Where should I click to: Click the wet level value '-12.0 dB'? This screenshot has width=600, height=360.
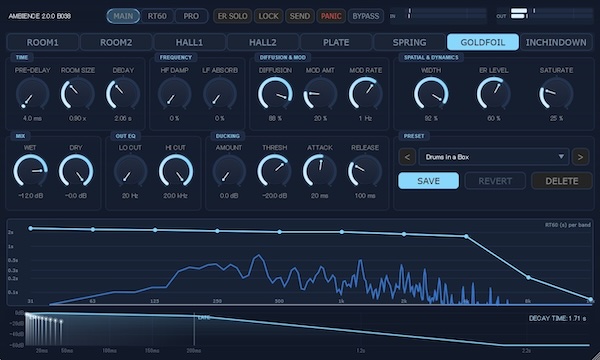click(31, 196)
